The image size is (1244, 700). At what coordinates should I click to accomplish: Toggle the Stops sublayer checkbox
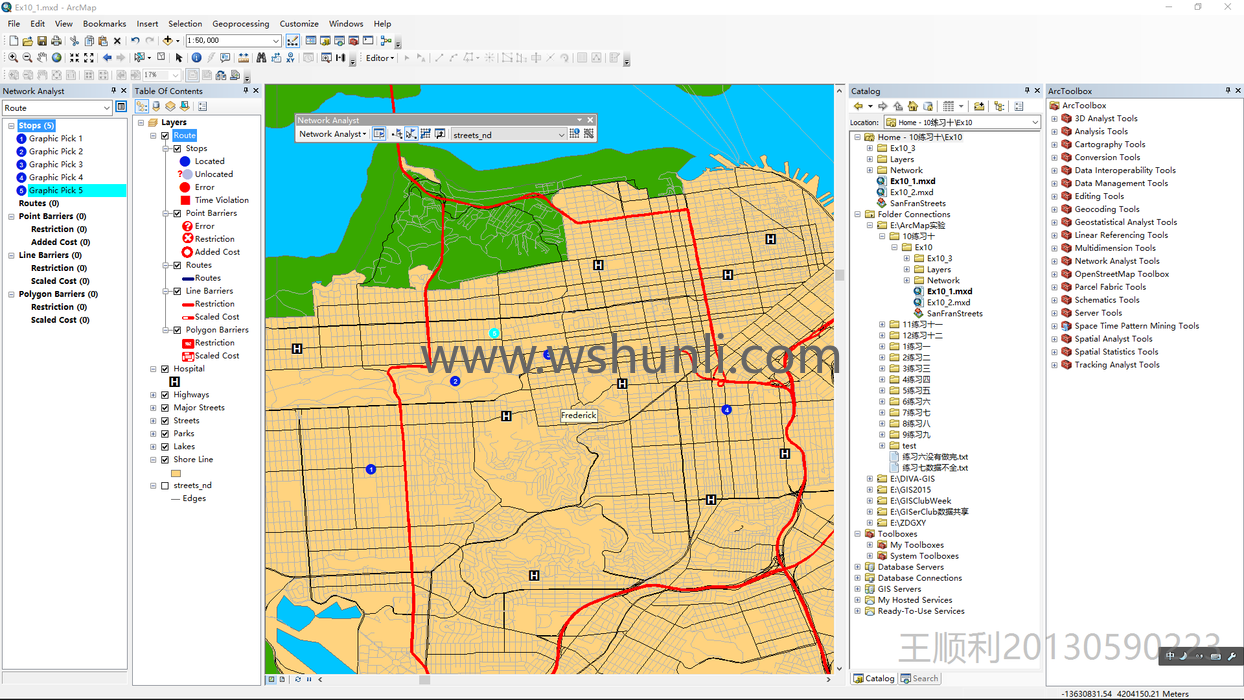[x=177, y=149]
